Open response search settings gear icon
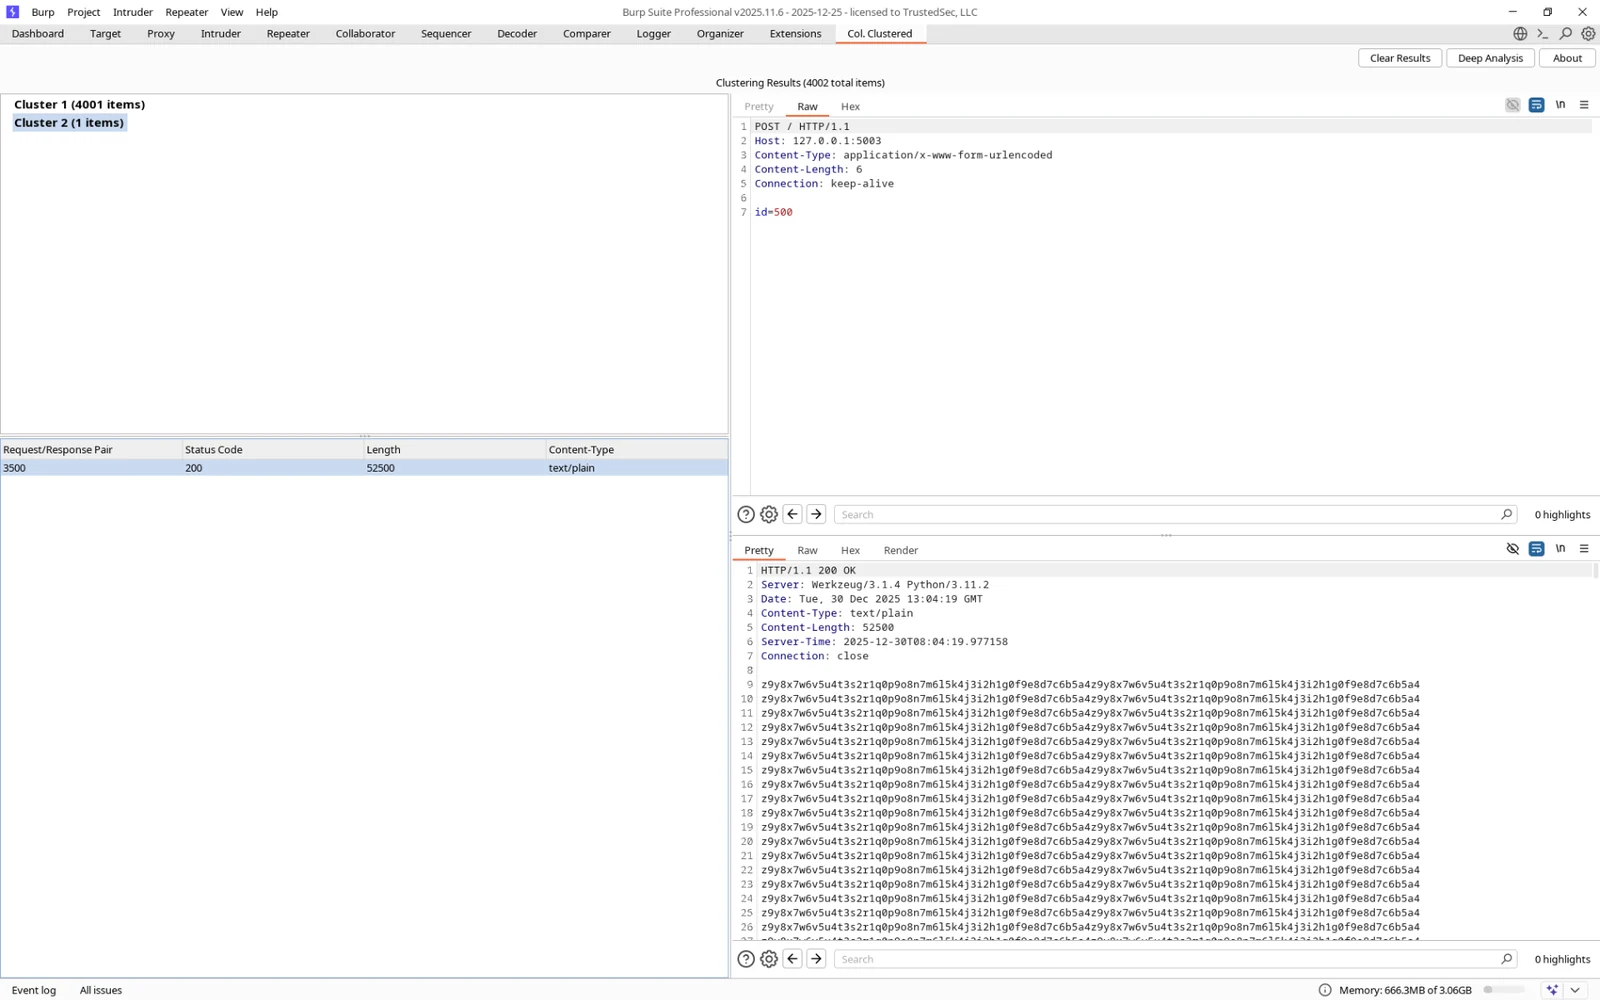1600x1000 pixels. 769,959
